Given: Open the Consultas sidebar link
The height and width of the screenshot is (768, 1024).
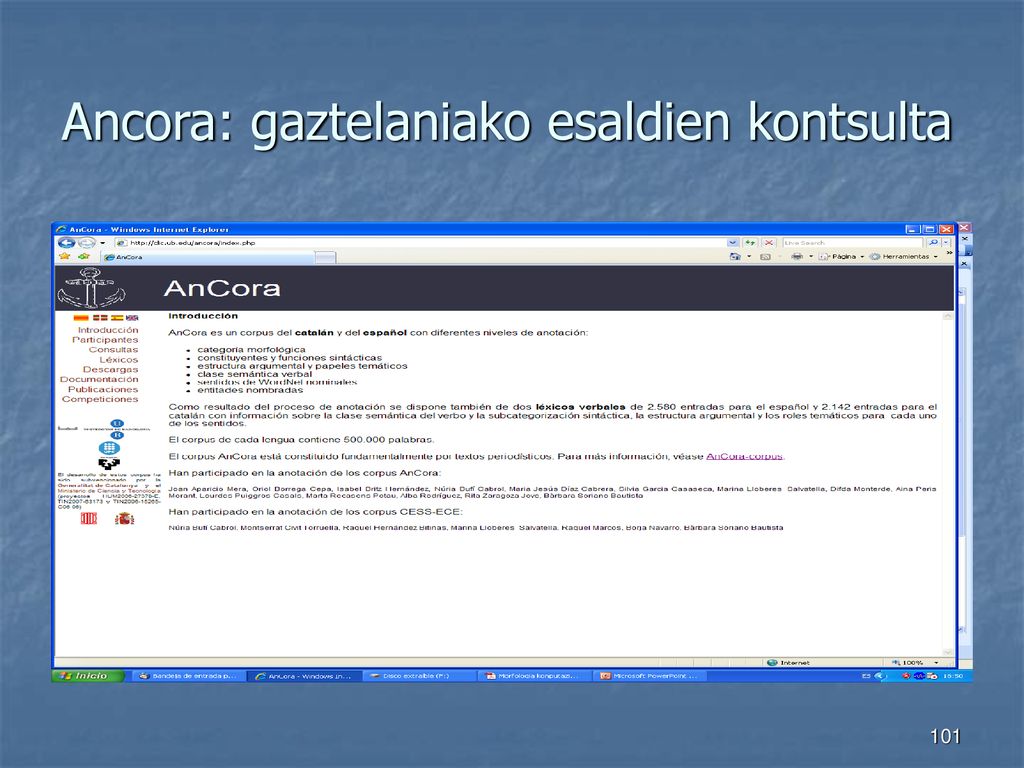Looking at the screenshot, I should 114,349.
